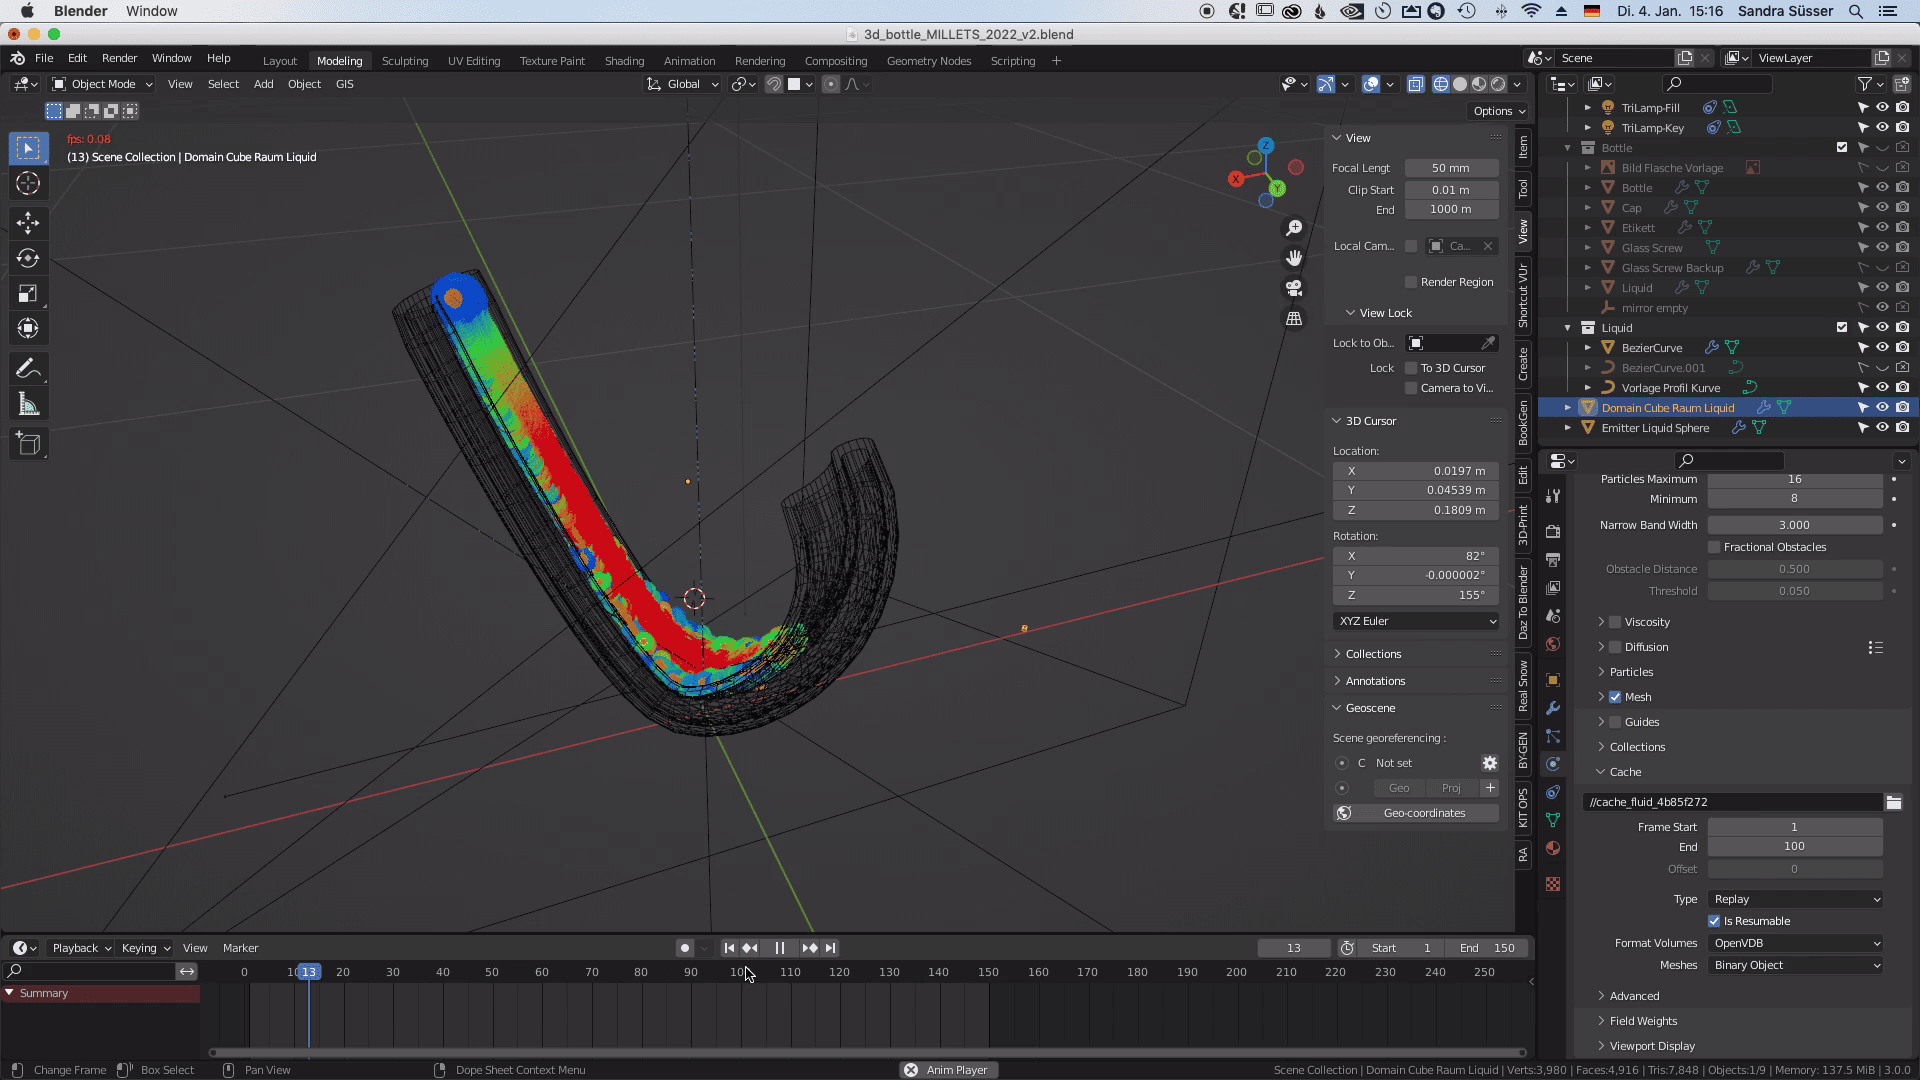Open the Keying popover
Image resolution: width=1920 pixels, height=1080 pixels.
pyautogui.click(x=145, y=948)
